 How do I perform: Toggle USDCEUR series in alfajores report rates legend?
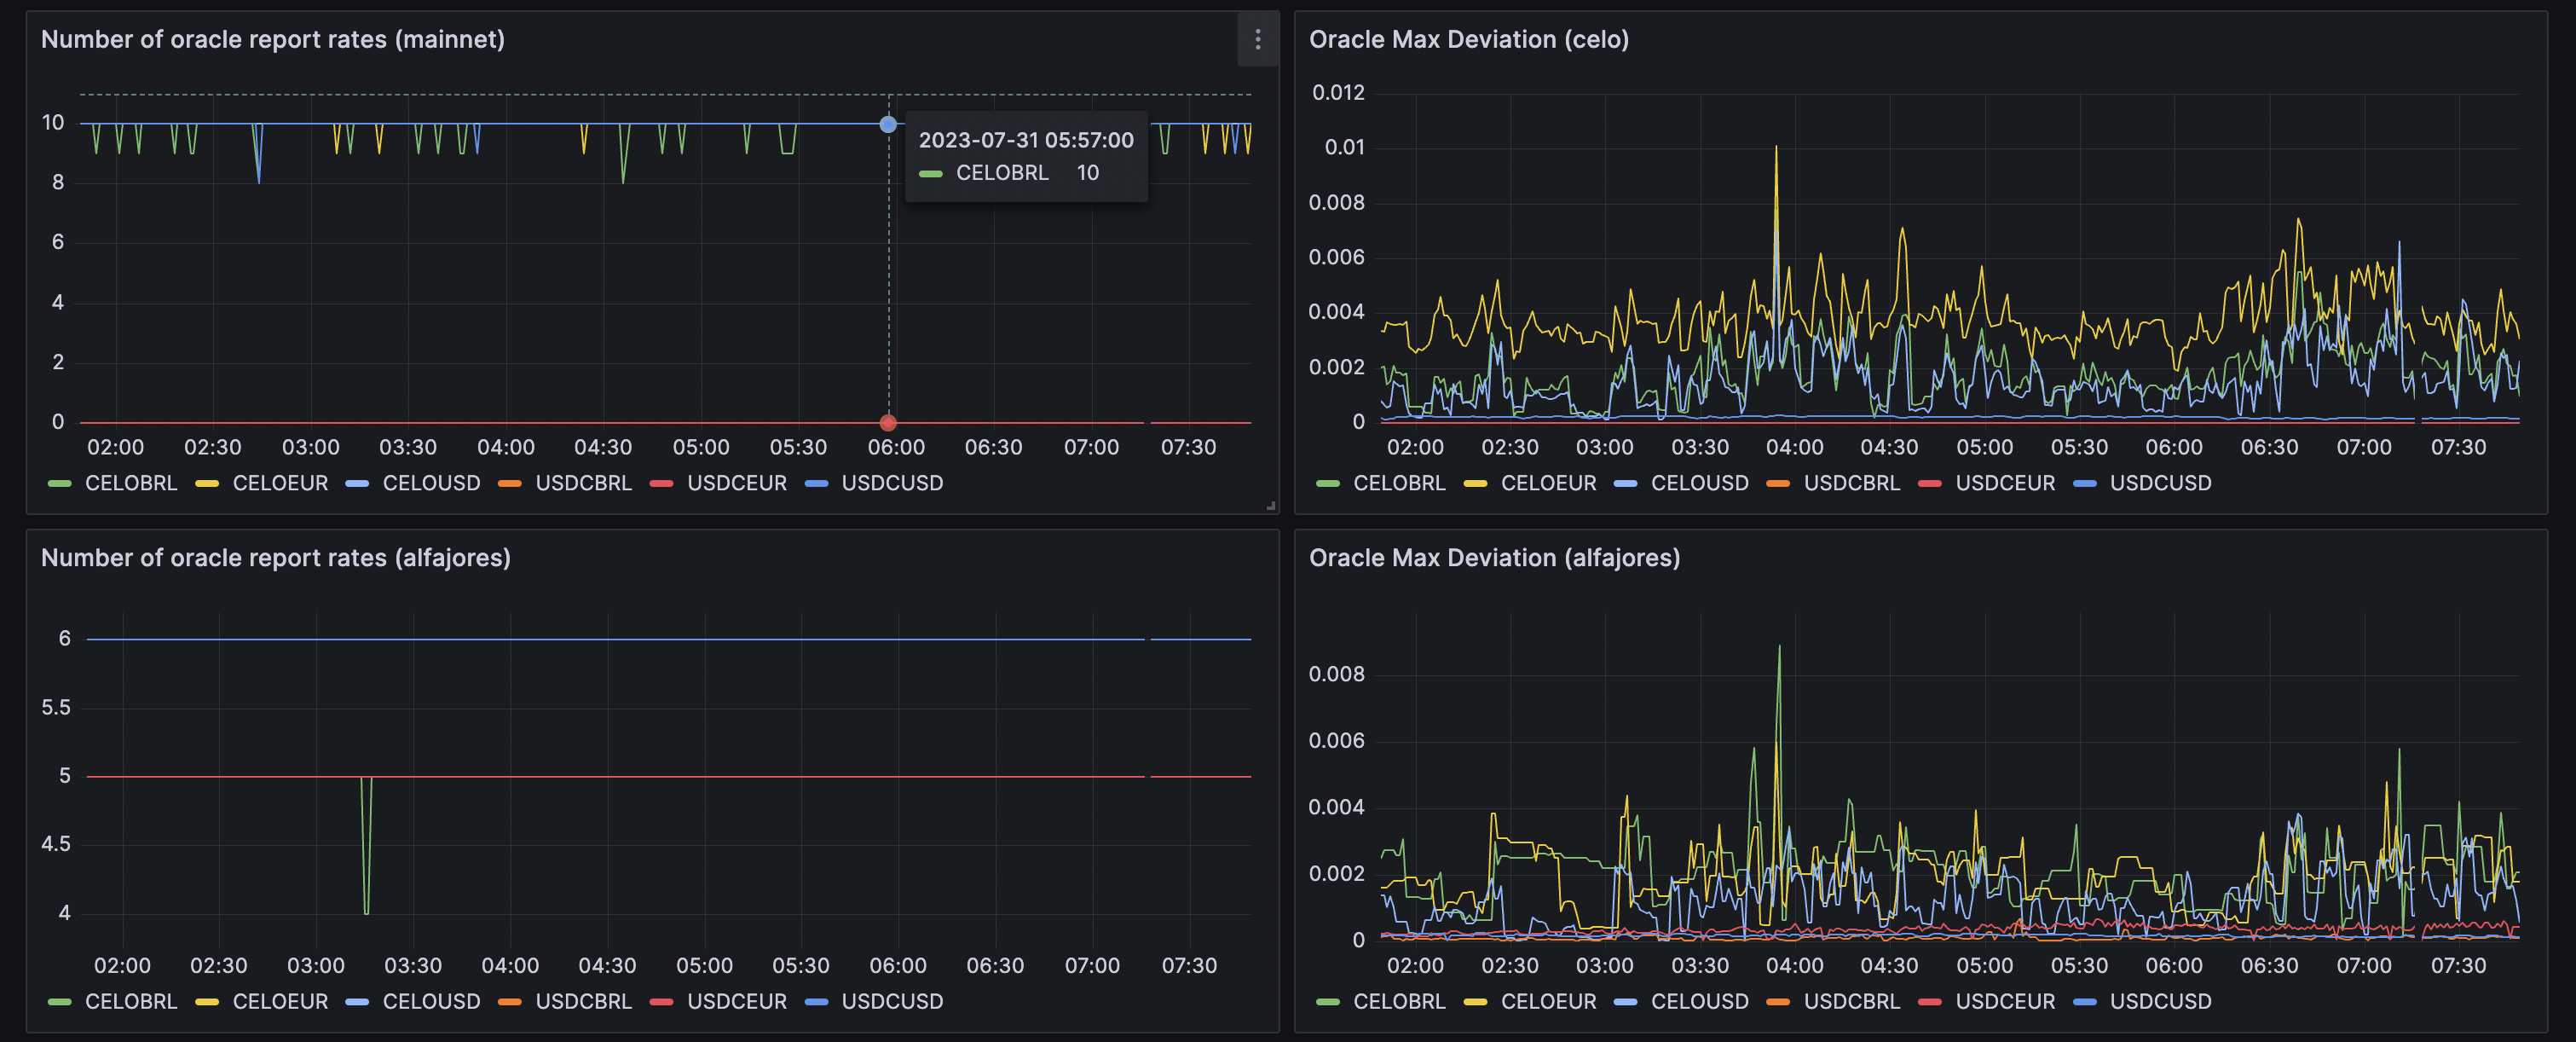click(737, 1001)
